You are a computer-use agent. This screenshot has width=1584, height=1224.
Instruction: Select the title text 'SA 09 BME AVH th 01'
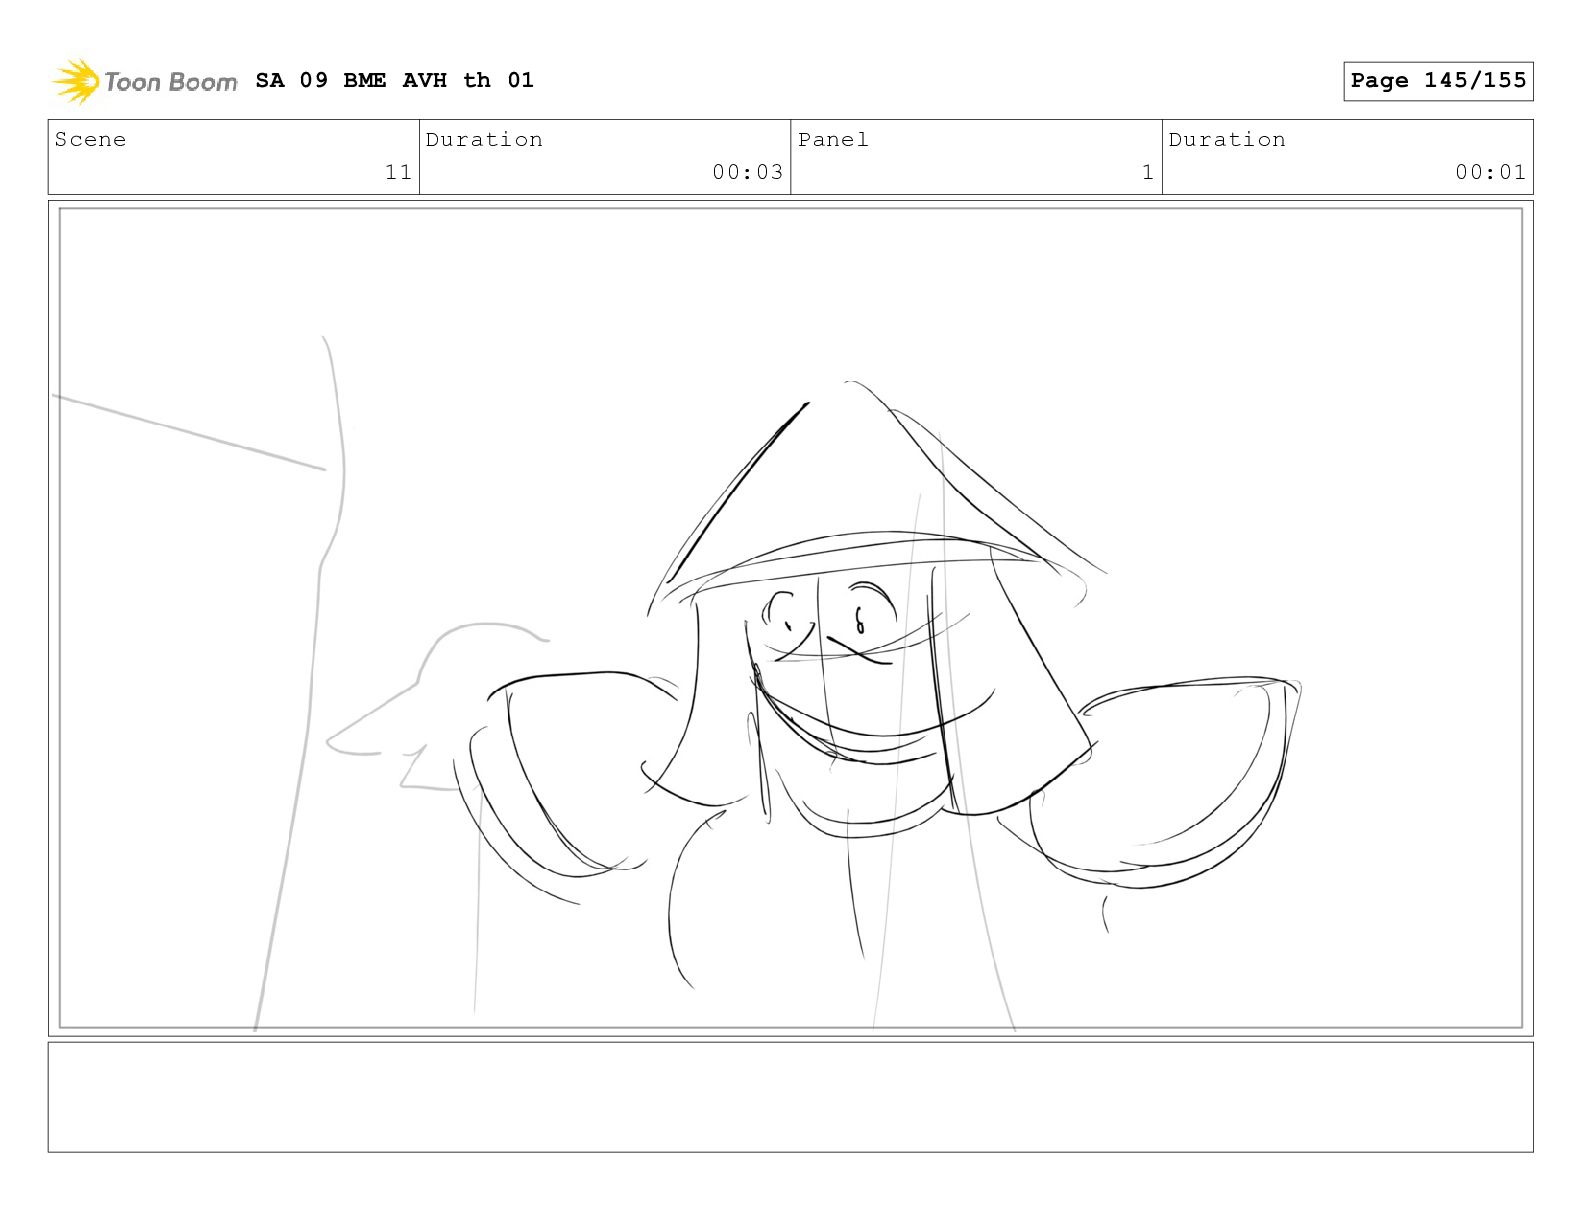394,80
